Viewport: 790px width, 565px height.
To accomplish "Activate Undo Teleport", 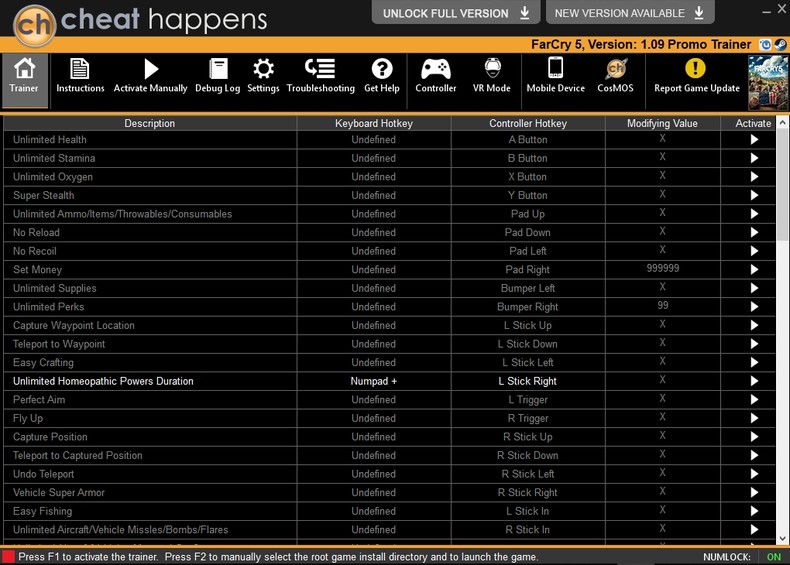I will click(x=754, y=474).
